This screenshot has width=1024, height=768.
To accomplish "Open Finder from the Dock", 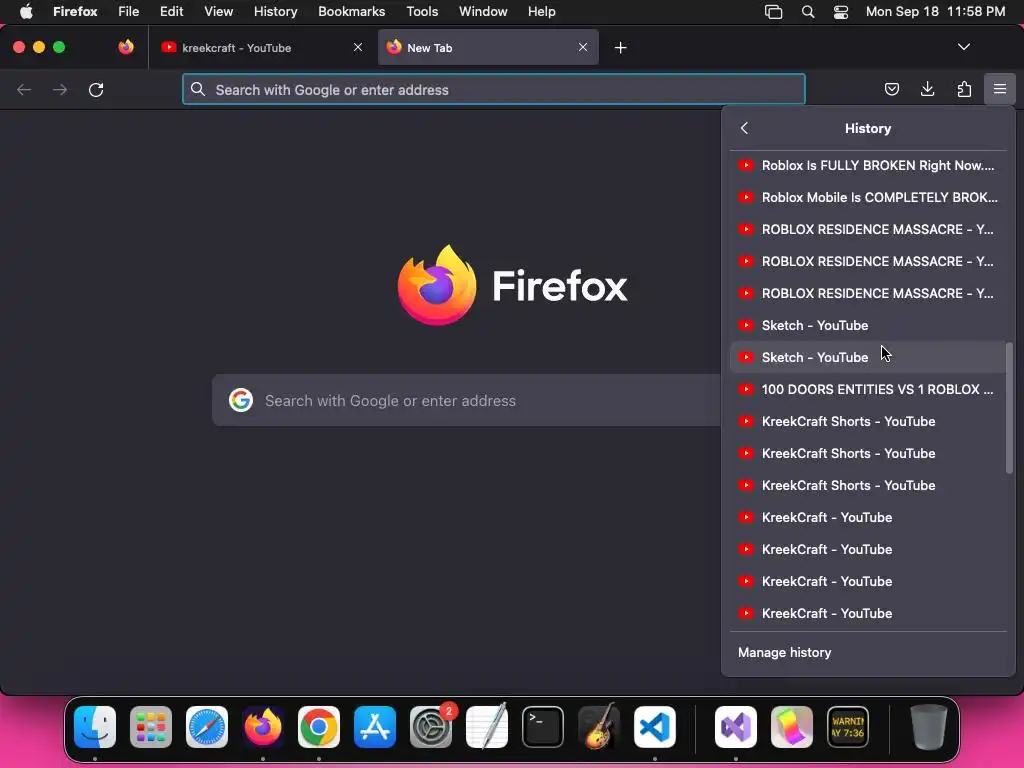I will tap(95, 727).
